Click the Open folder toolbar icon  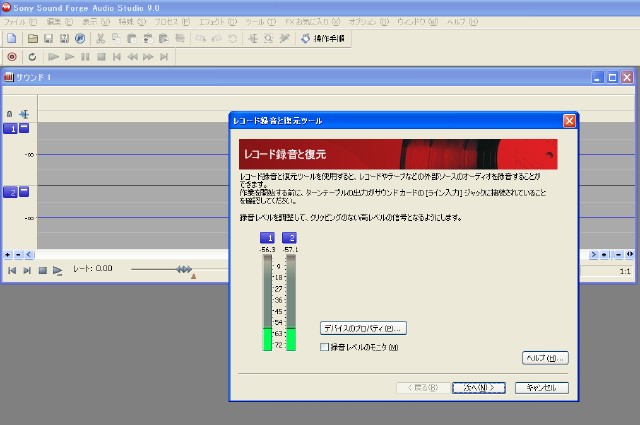pos(33,38)
